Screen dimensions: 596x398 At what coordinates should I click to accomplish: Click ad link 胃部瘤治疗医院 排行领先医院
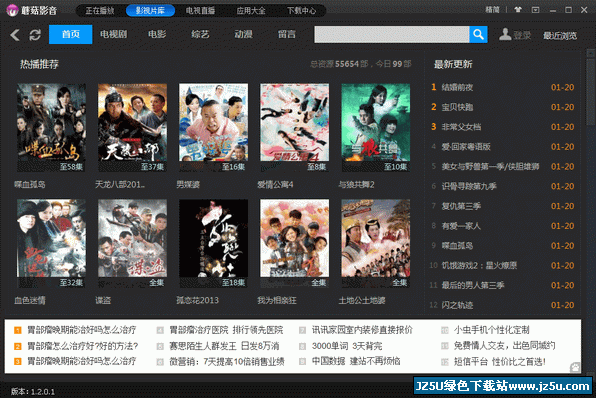226,330
